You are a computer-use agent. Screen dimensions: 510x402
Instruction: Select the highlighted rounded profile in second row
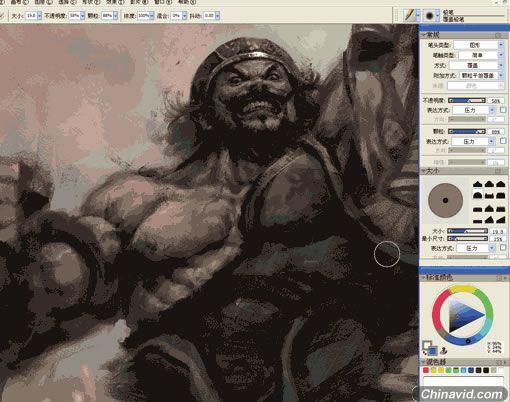(478, 195)
